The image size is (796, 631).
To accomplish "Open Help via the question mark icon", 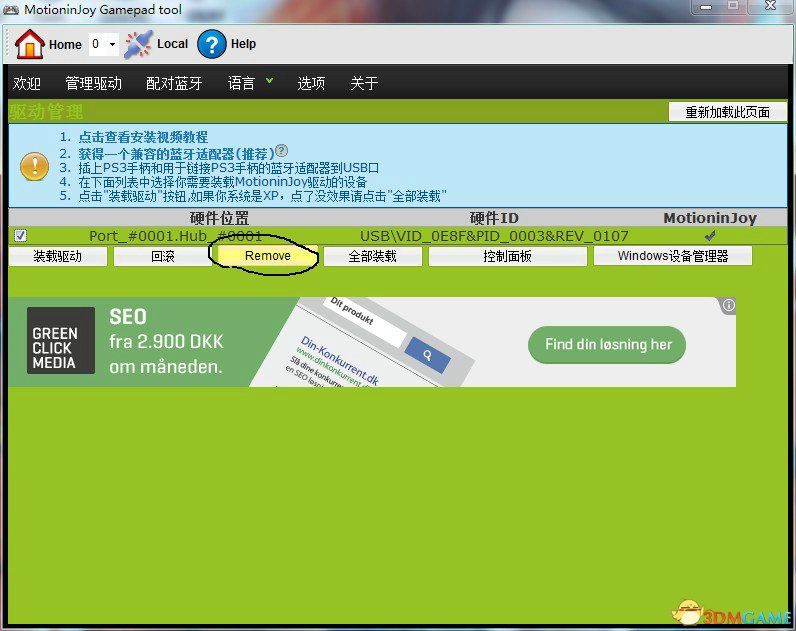I will (211, 44).
